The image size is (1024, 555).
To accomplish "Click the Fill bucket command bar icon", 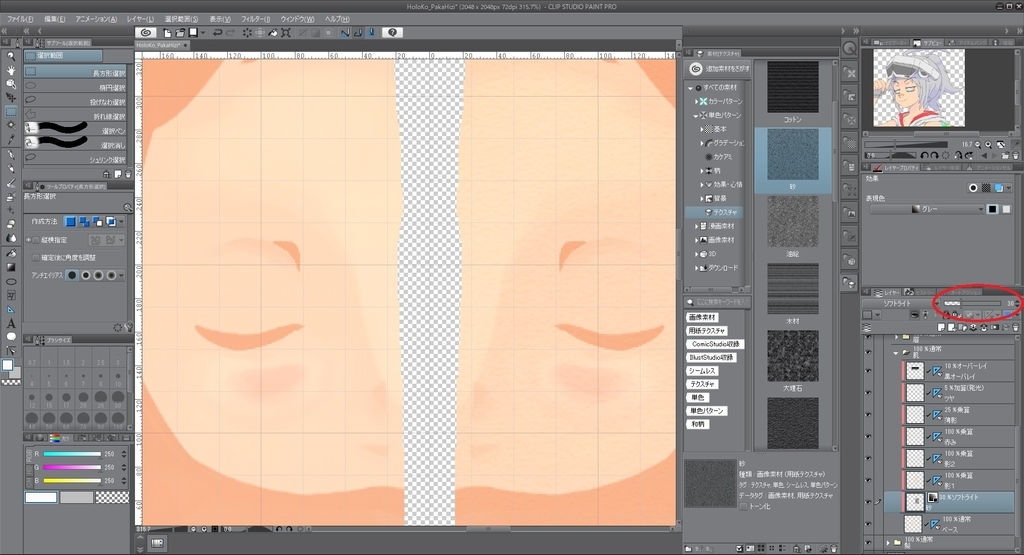I will click(x=272, y=33).
